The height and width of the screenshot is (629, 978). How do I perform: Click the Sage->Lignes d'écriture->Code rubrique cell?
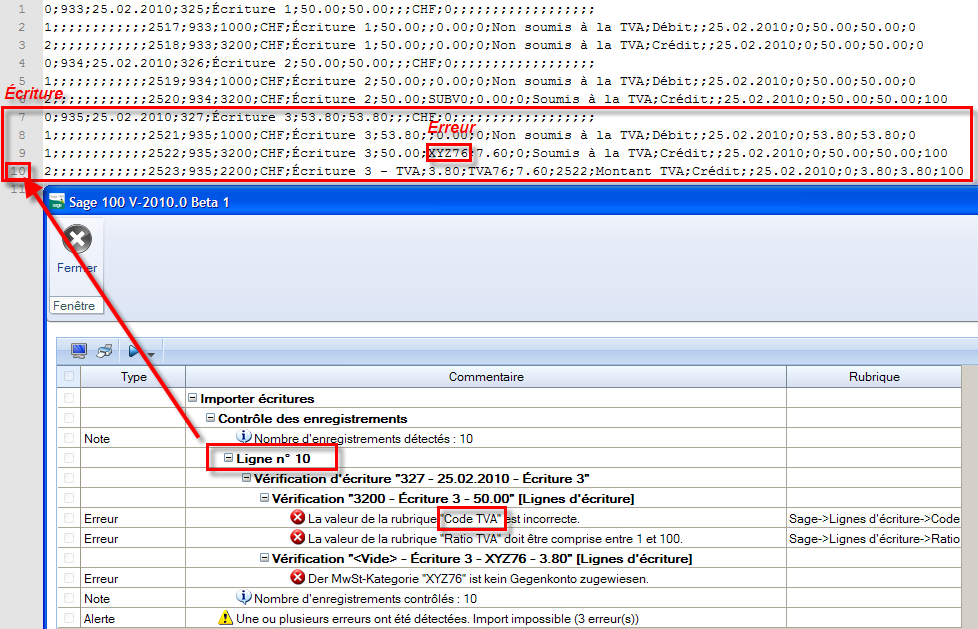874,519
